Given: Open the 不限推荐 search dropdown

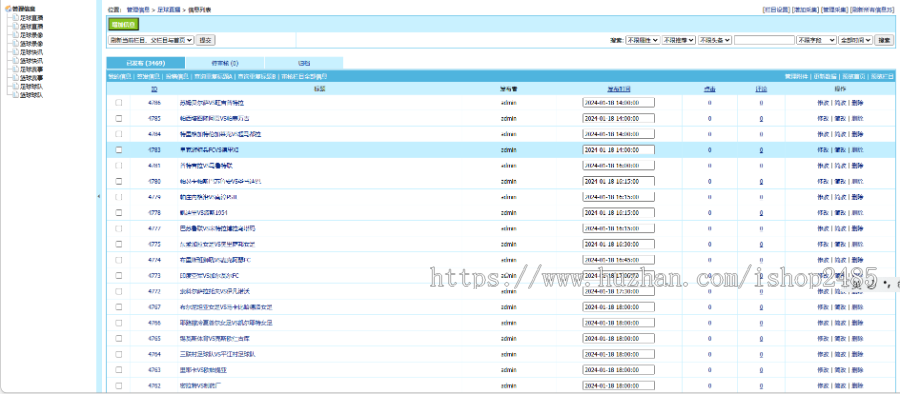Looking at the screenshot, I should pyautogui.click(x=678, y=40).
